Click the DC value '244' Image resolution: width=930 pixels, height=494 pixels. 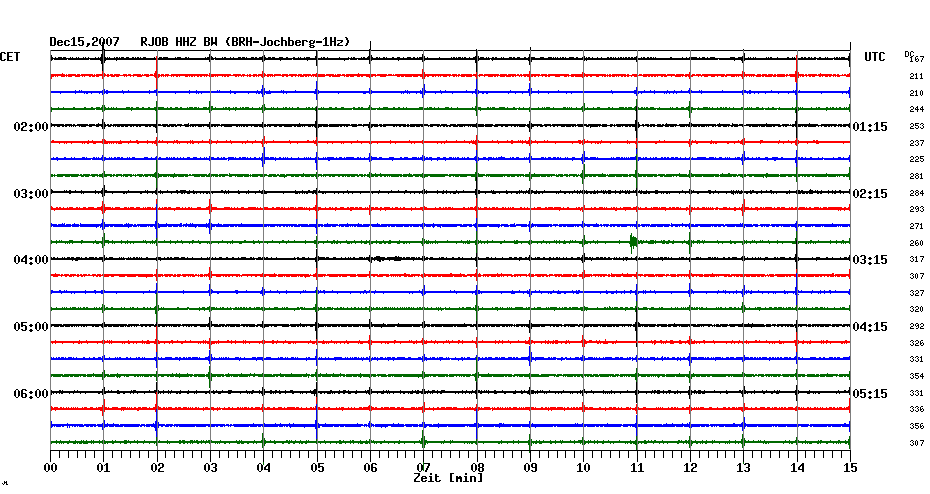click(x=917, y=110)
